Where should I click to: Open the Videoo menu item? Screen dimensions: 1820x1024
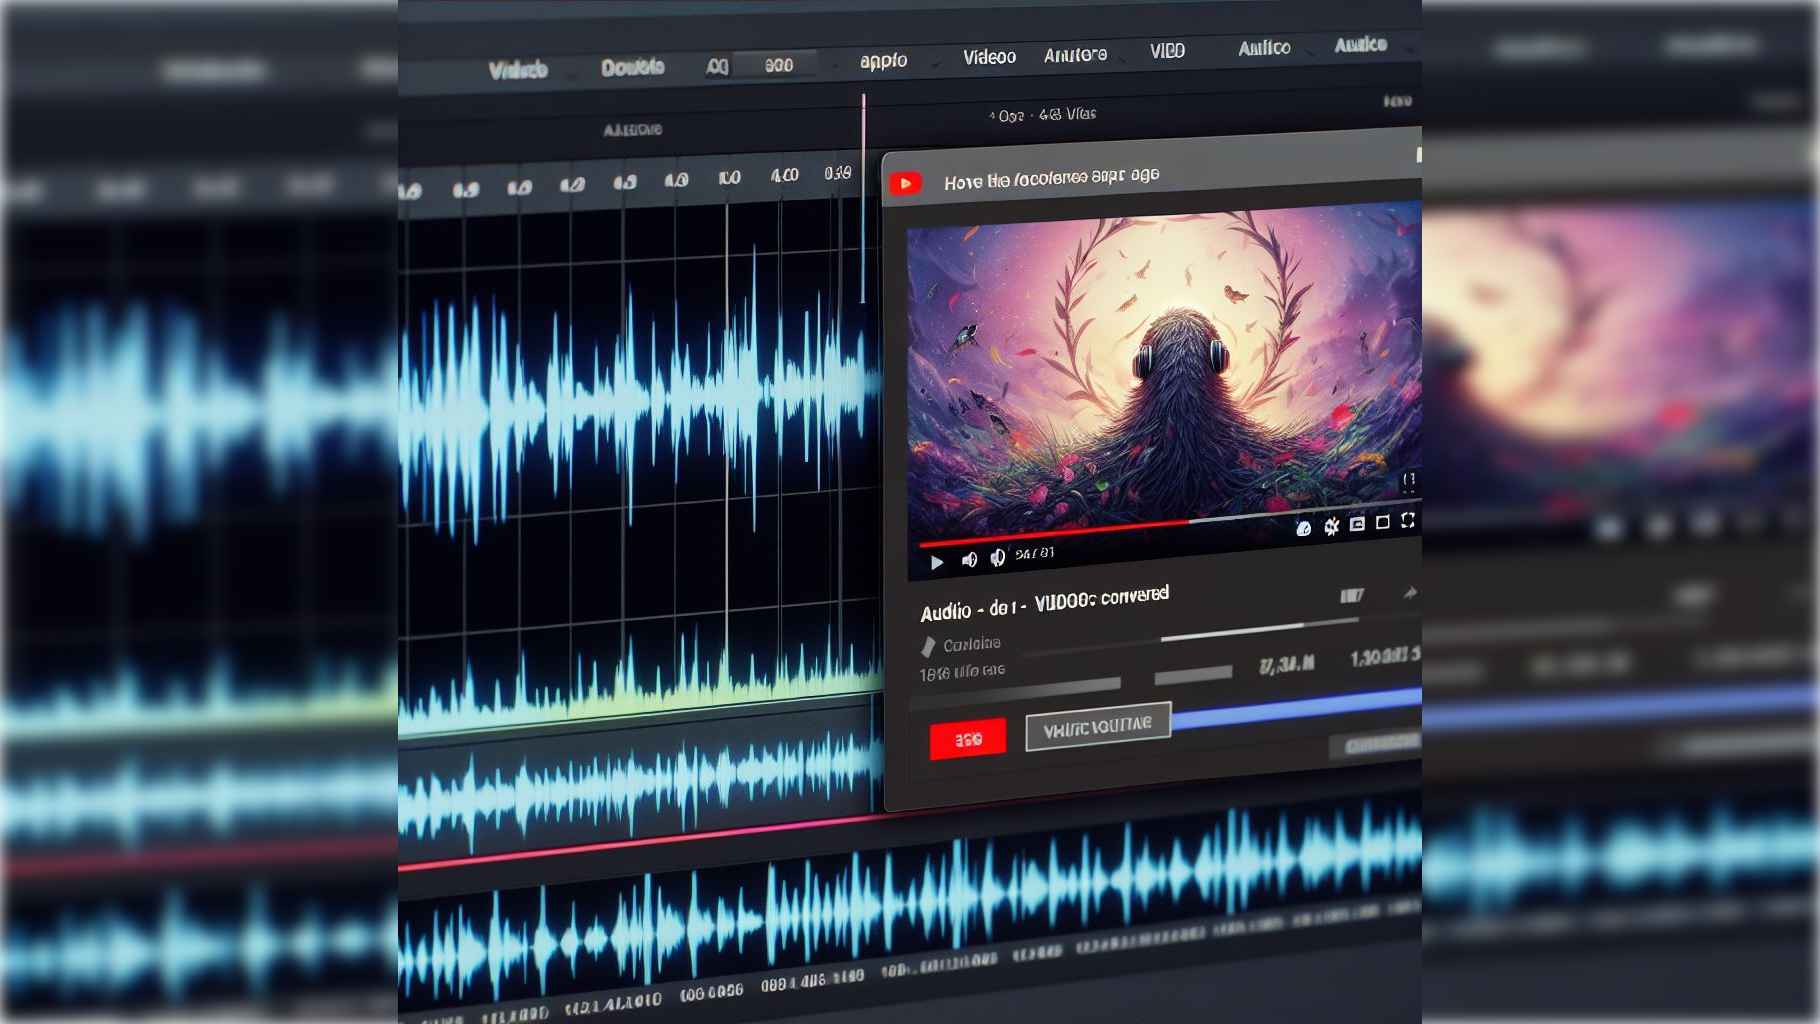tap(990, 57)
